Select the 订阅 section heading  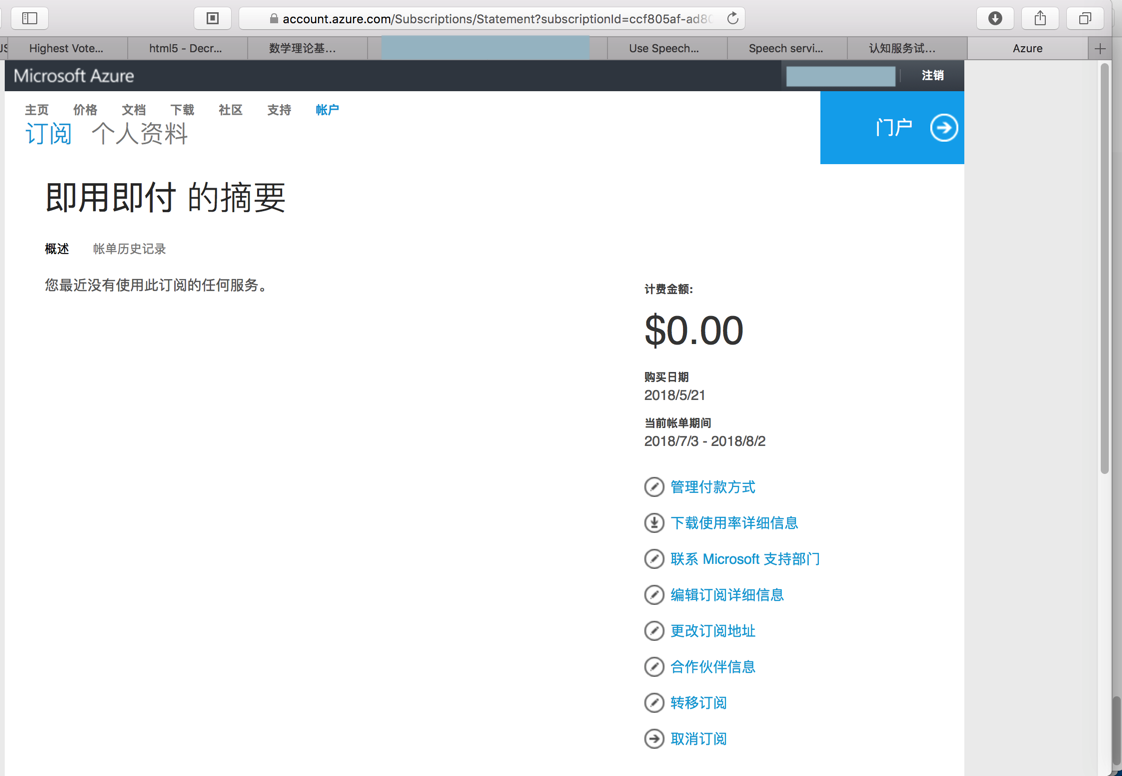[49, 134]
